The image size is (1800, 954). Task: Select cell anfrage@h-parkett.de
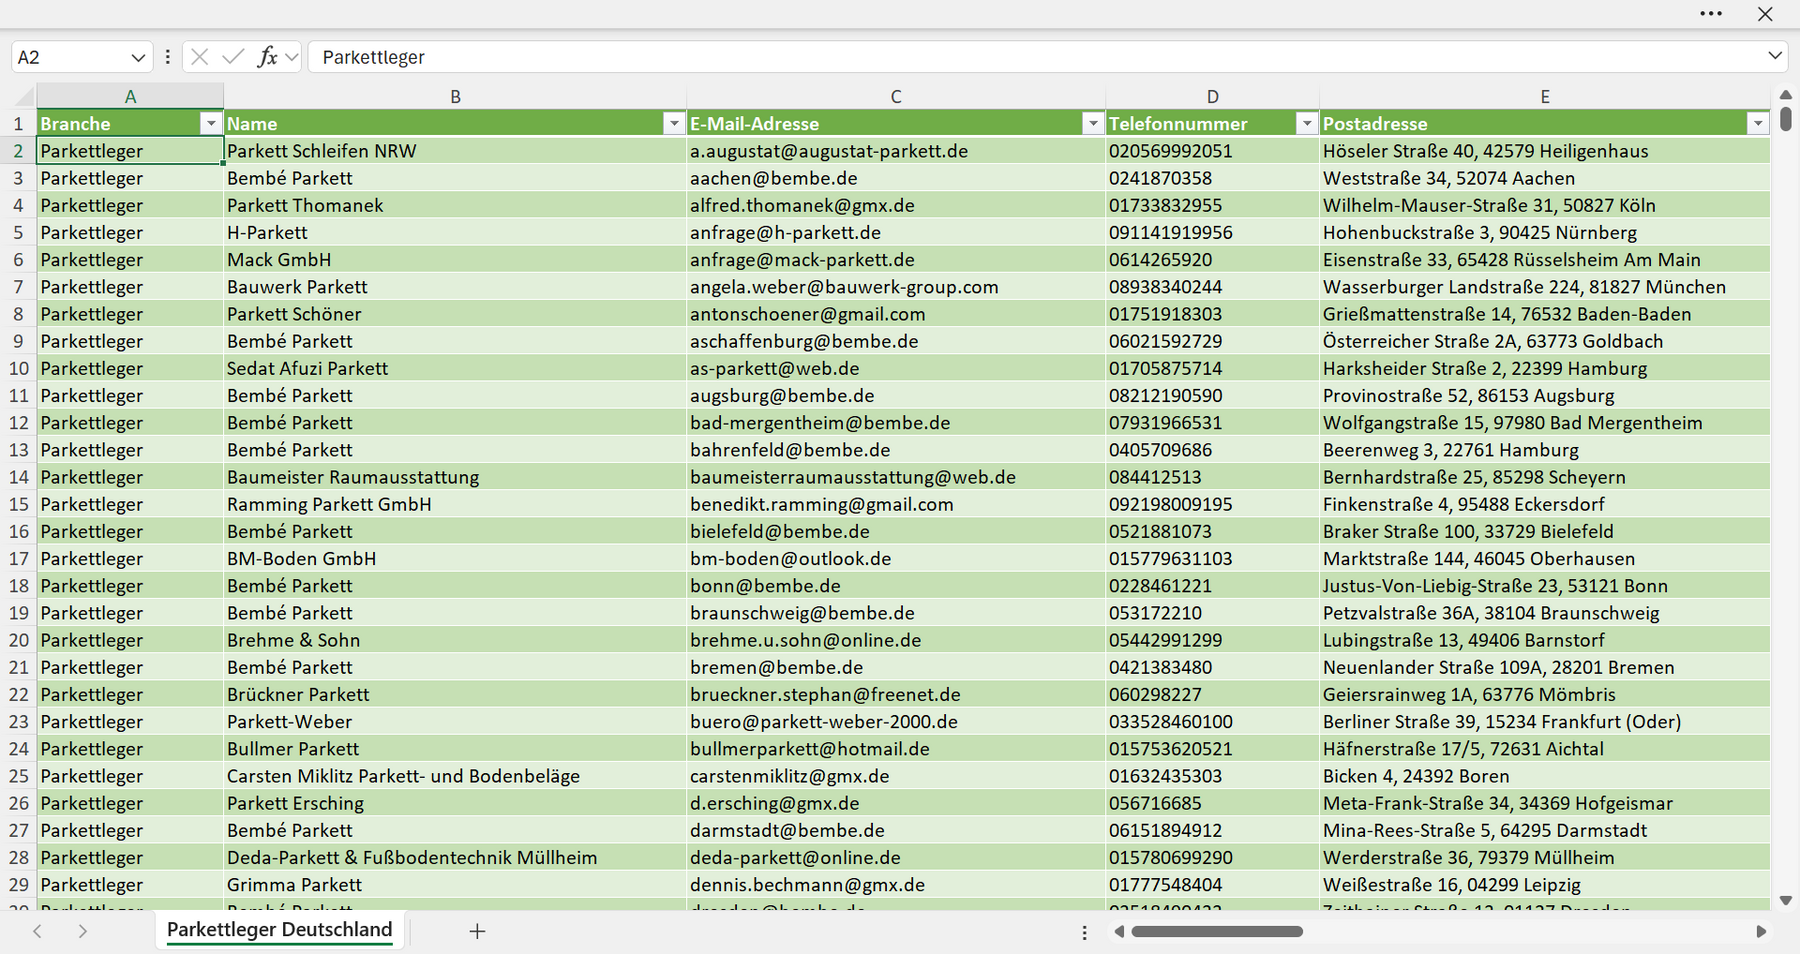tap(896, 232)
